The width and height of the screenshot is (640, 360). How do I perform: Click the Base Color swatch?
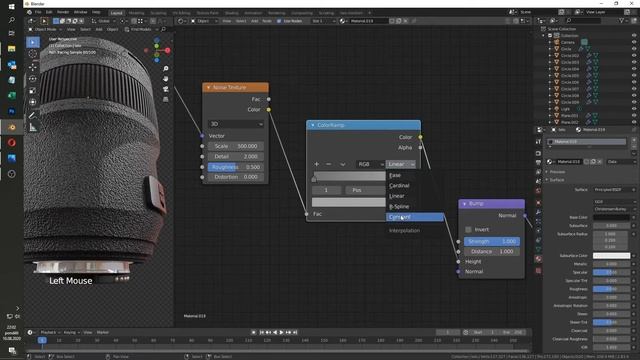pyautogui.click(x=611, y=218)
